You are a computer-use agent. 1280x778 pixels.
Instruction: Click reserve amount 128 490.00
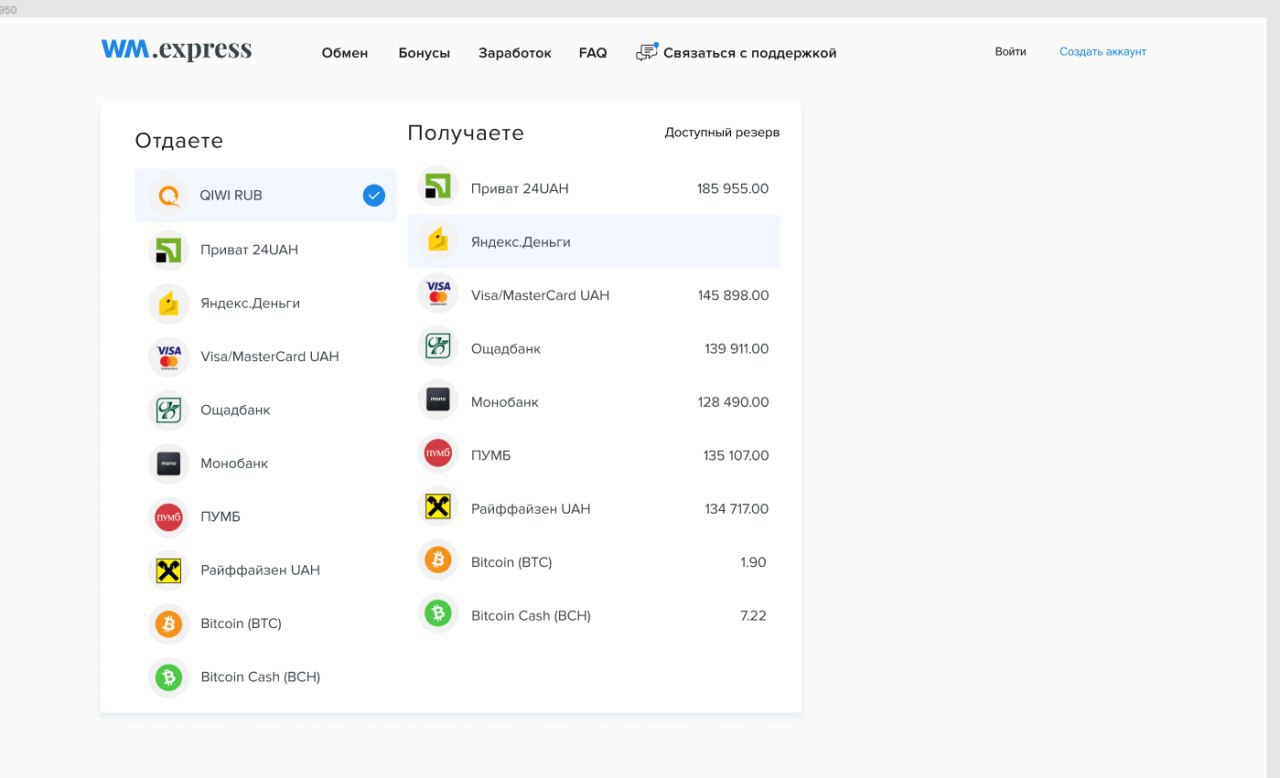coord(734,402)
